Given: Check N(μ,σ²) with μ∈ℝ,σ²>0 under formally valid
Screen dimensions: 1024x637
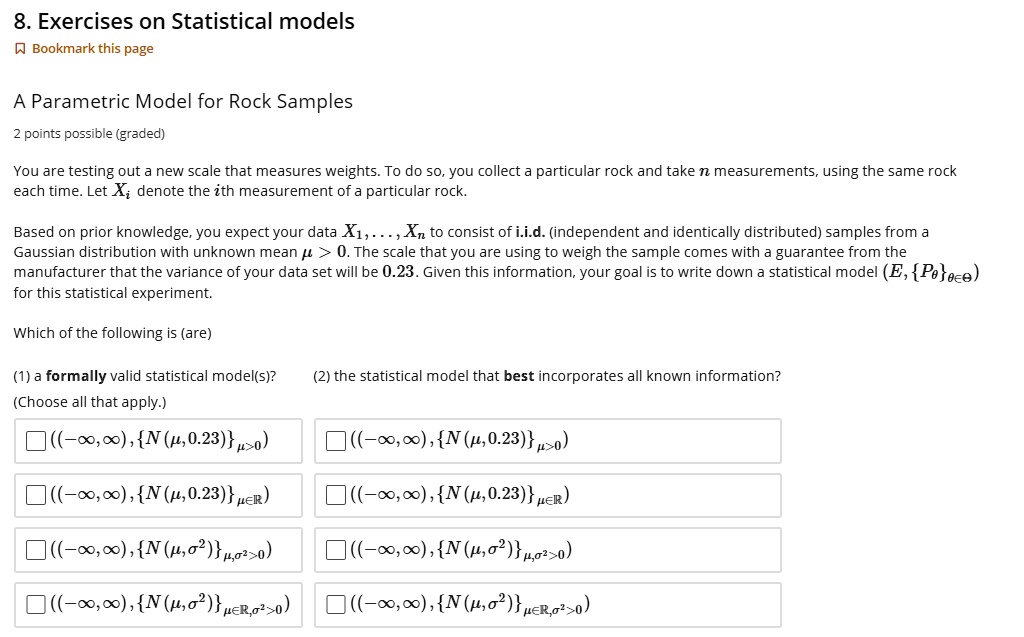Looking at the screenshot, I should [x=35, y=603].
